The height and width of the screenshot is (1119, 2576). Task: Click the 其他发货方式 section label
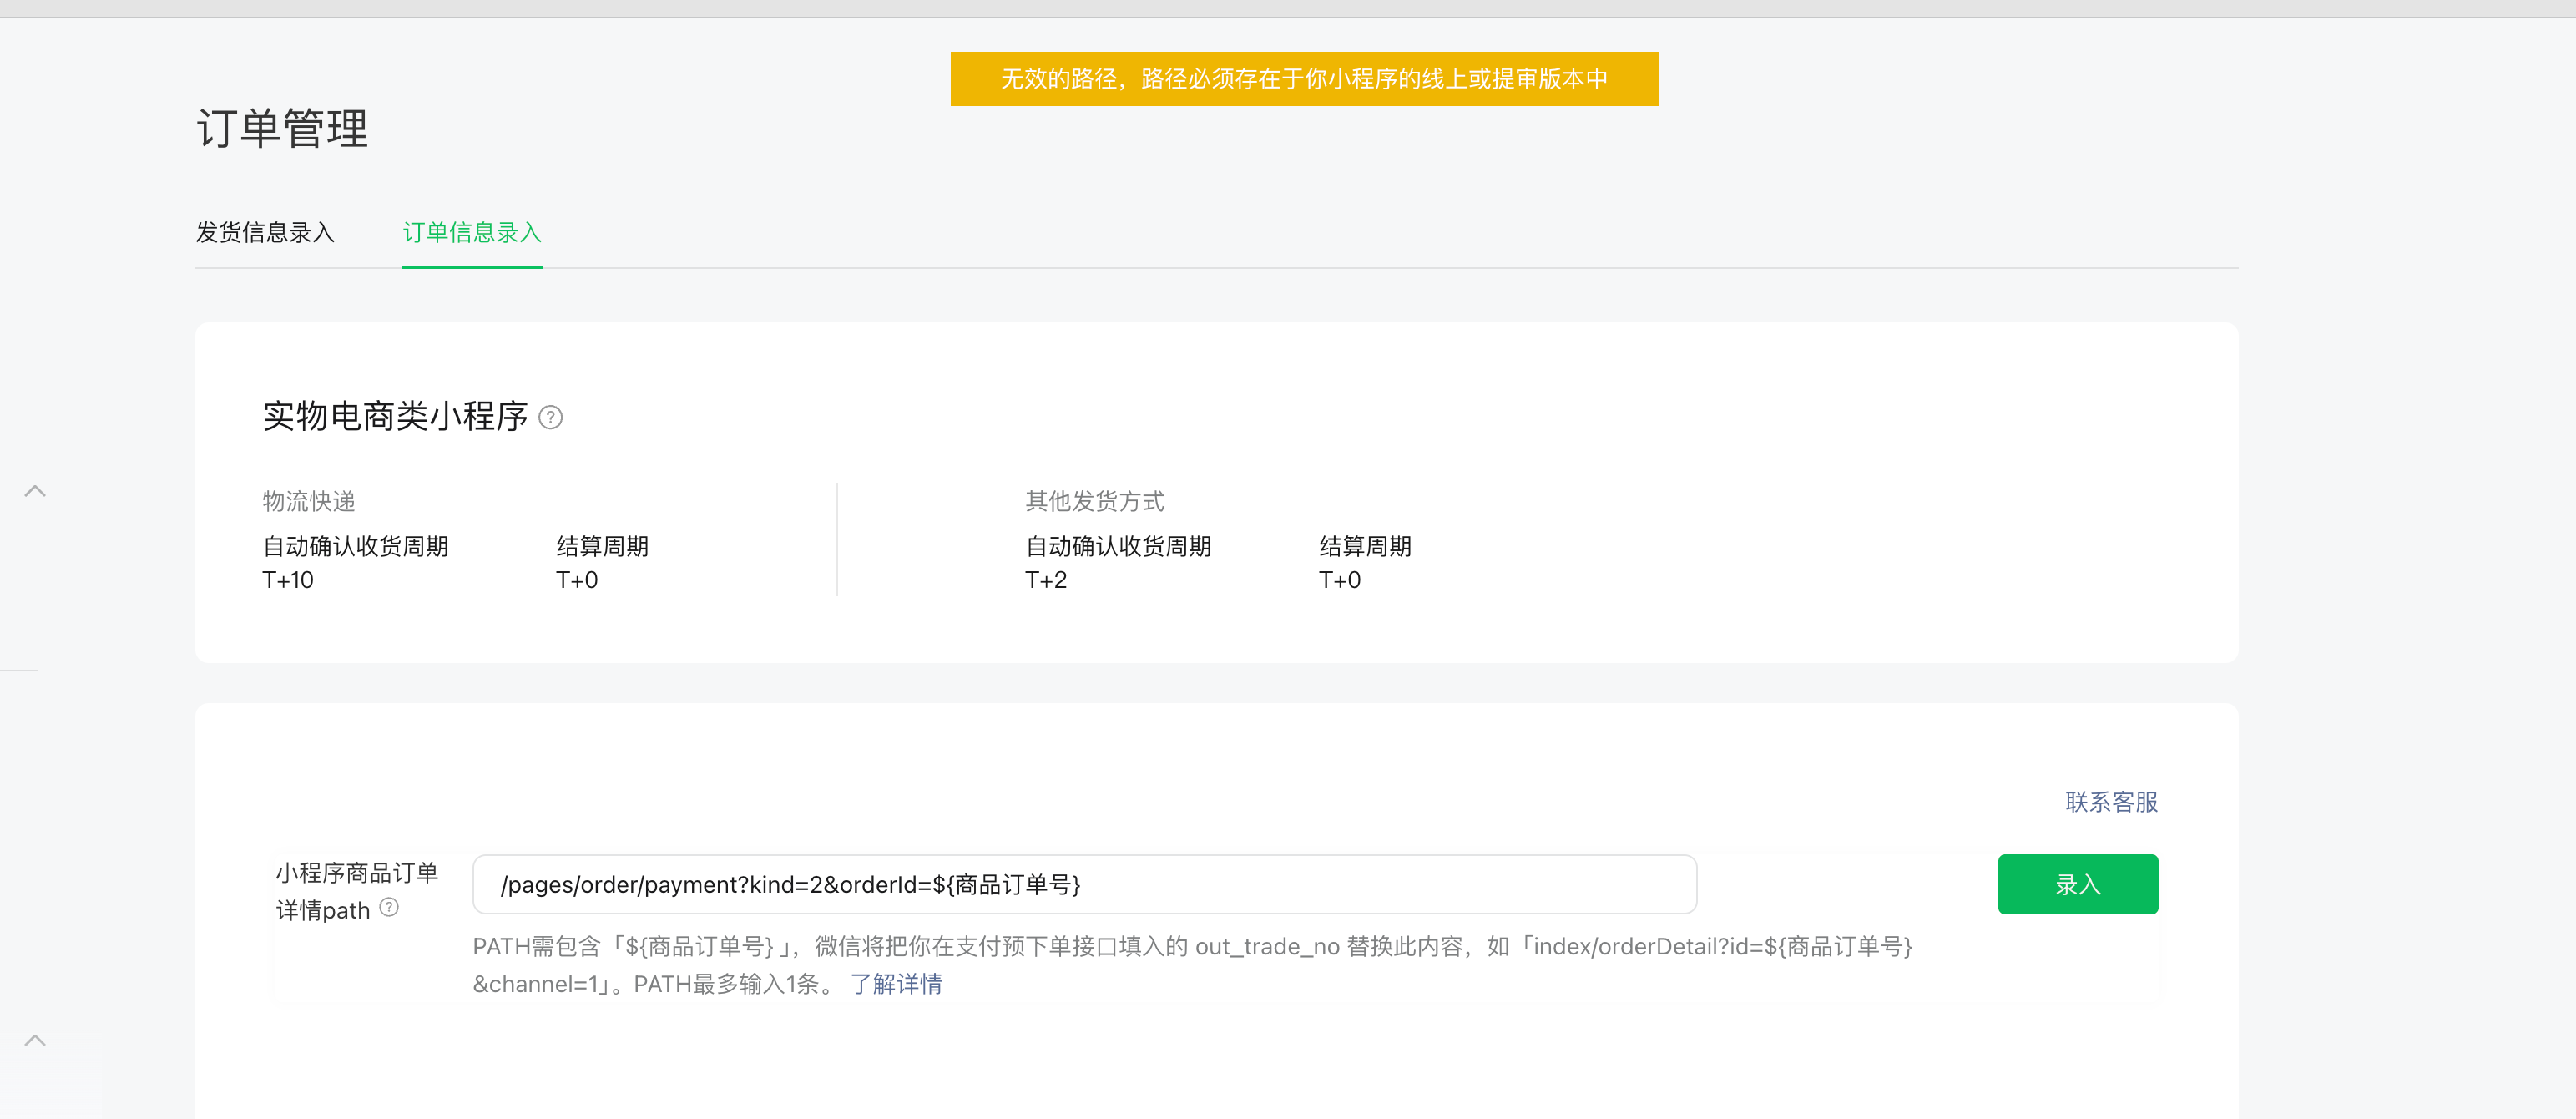point(1094,501)
